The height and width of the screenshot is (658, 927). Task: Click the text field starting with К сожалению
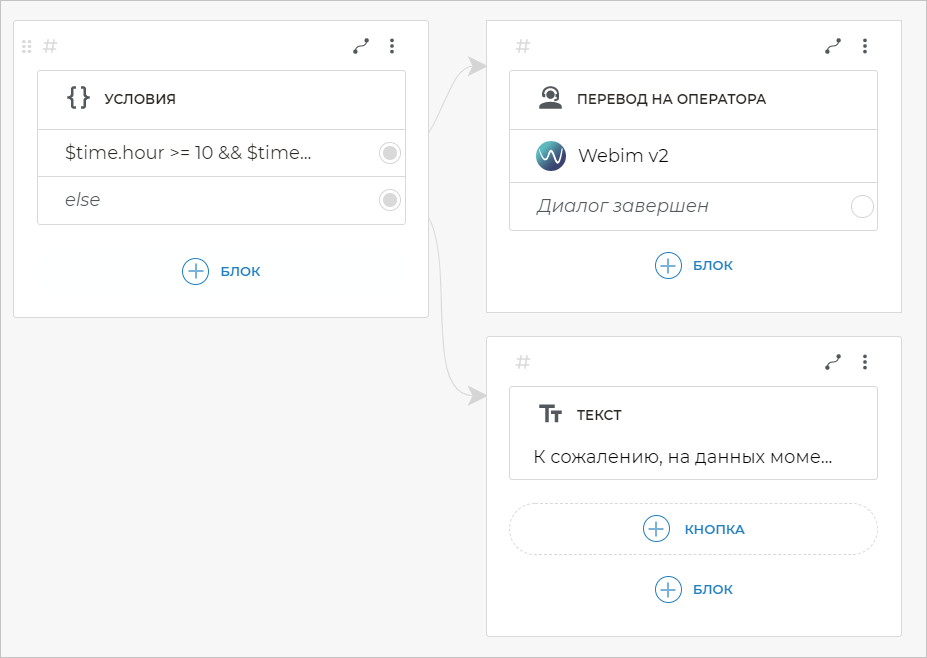pos(684,457)
